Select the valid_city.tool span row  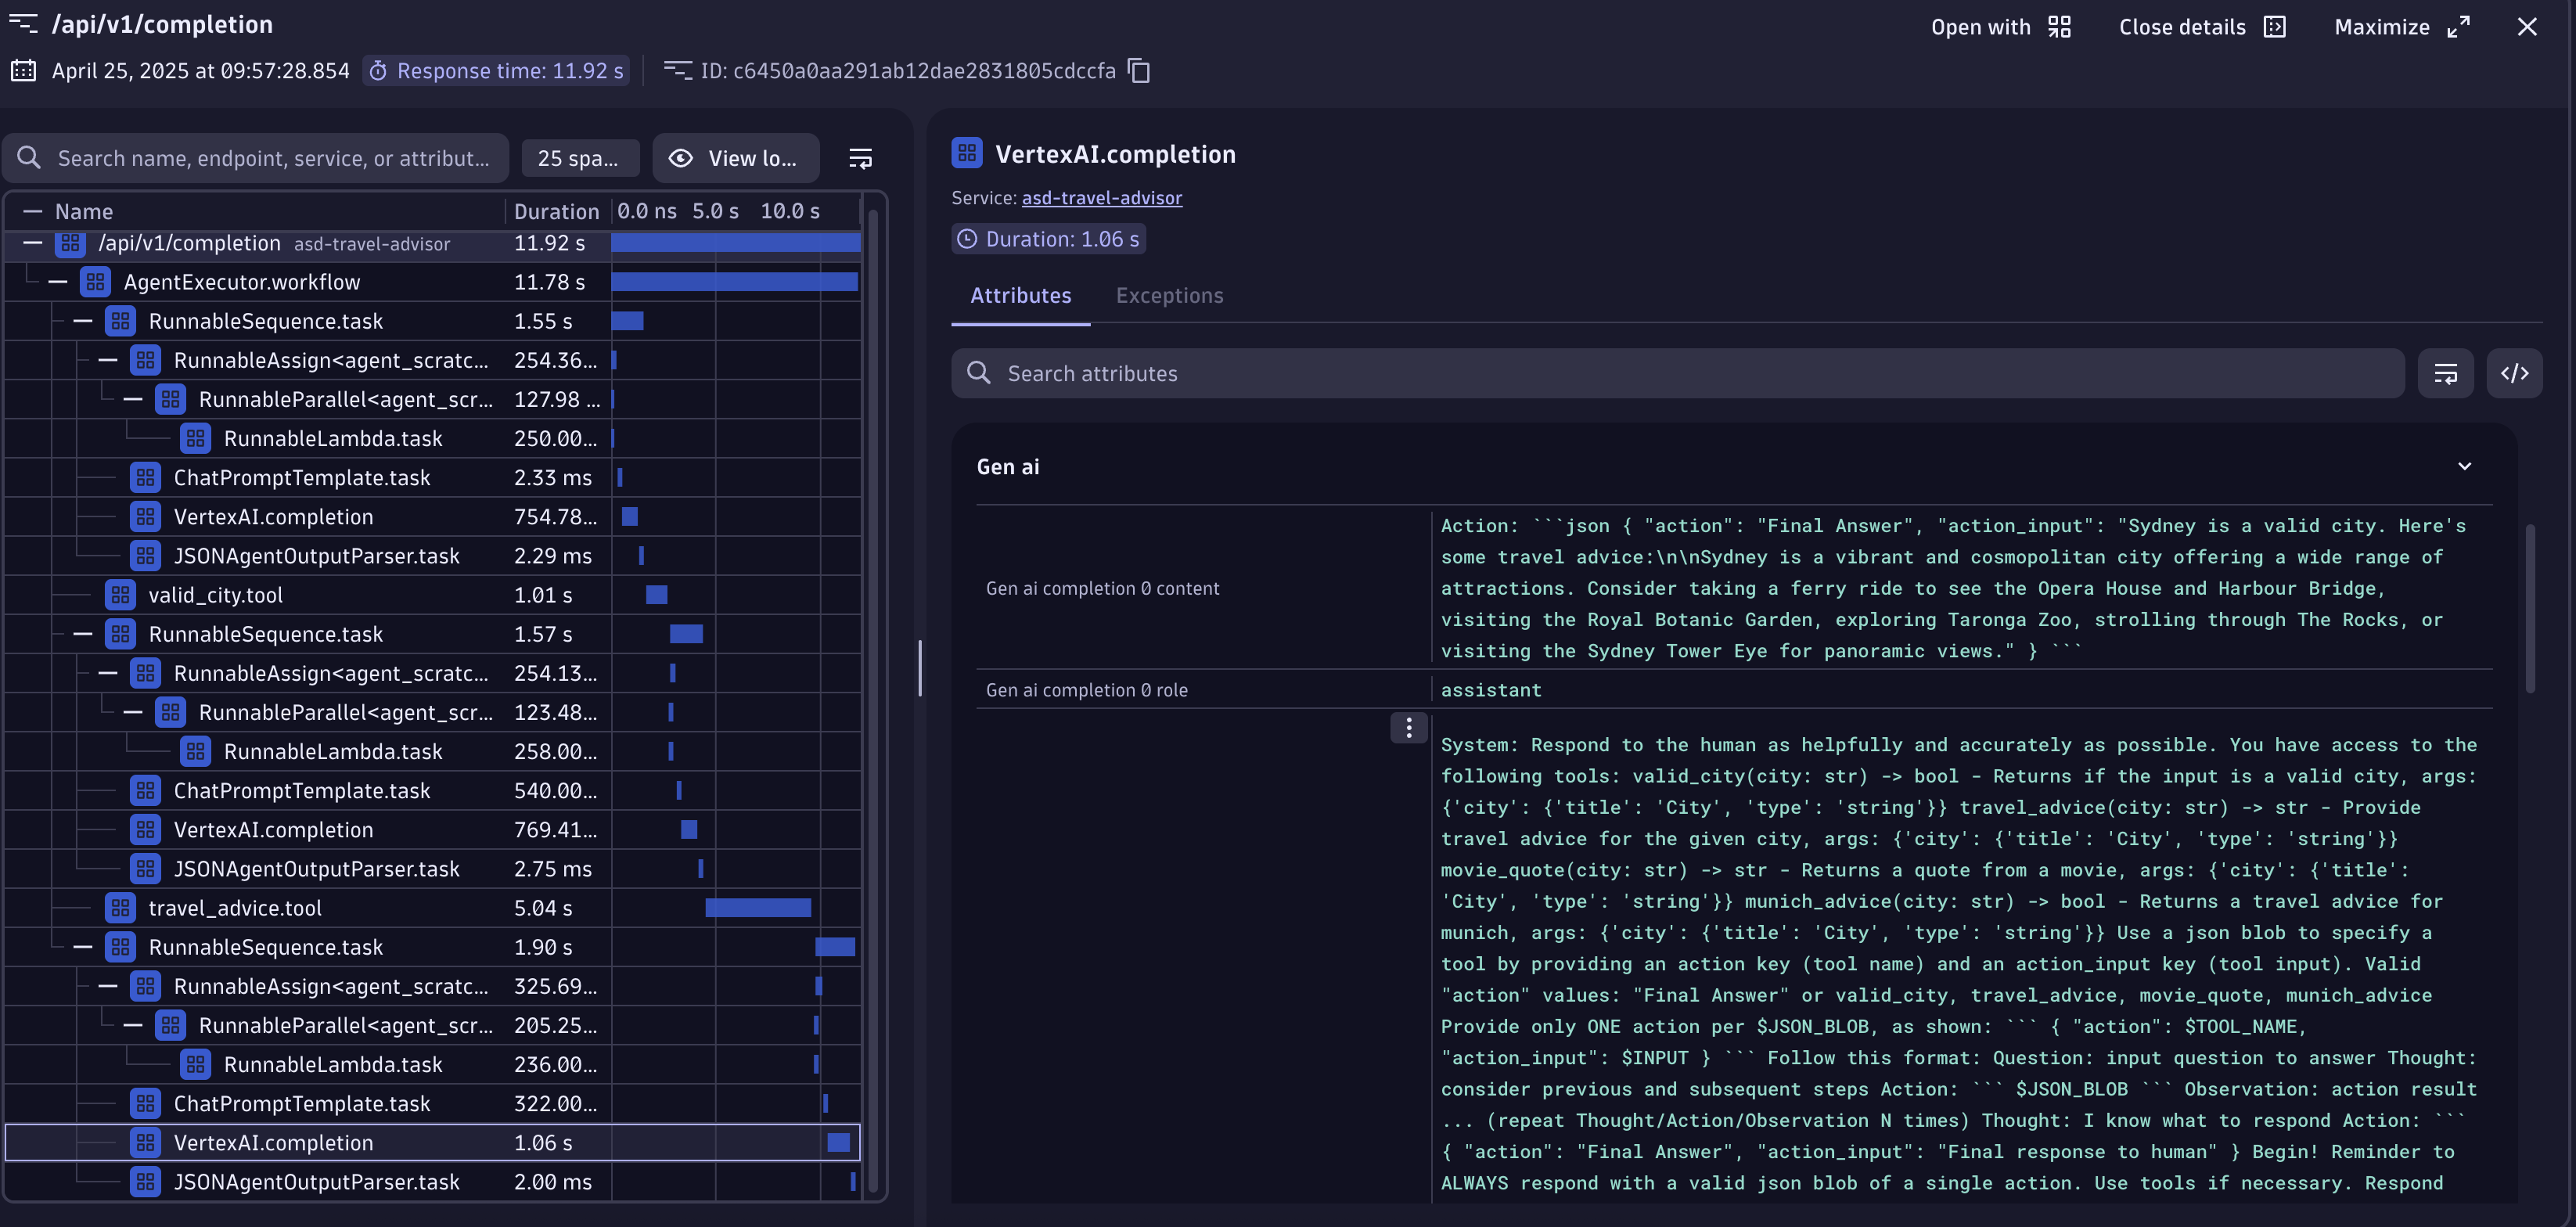432,595
